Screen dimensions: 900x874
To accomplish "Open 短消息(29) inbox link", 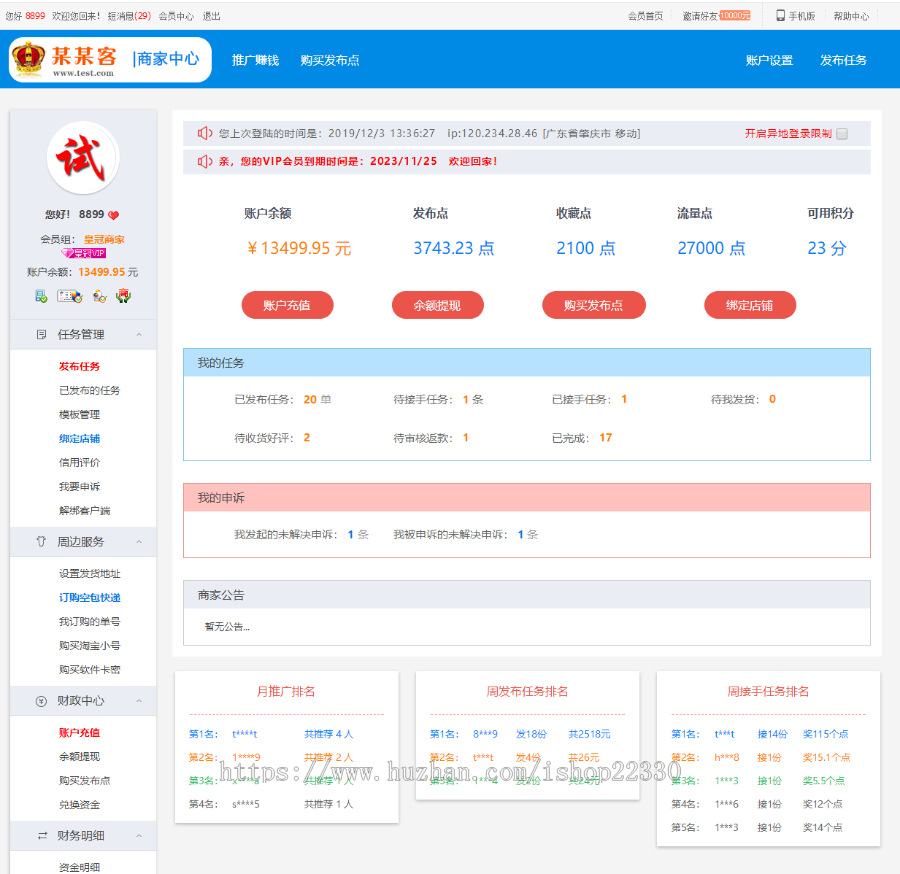I will tap(129, 16).
